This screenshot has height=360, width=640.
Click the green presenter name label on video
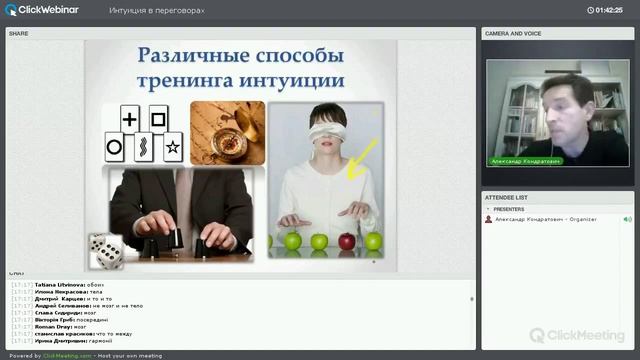[x=525, y=162]
